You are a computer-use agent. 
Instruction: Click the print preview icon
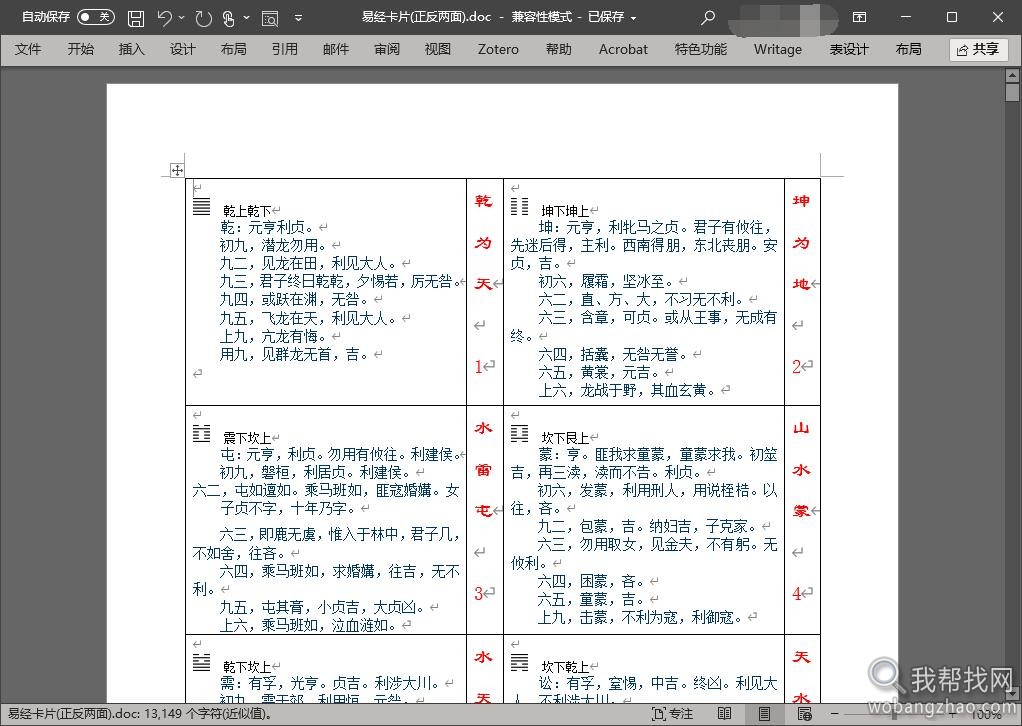pos(270,18)
